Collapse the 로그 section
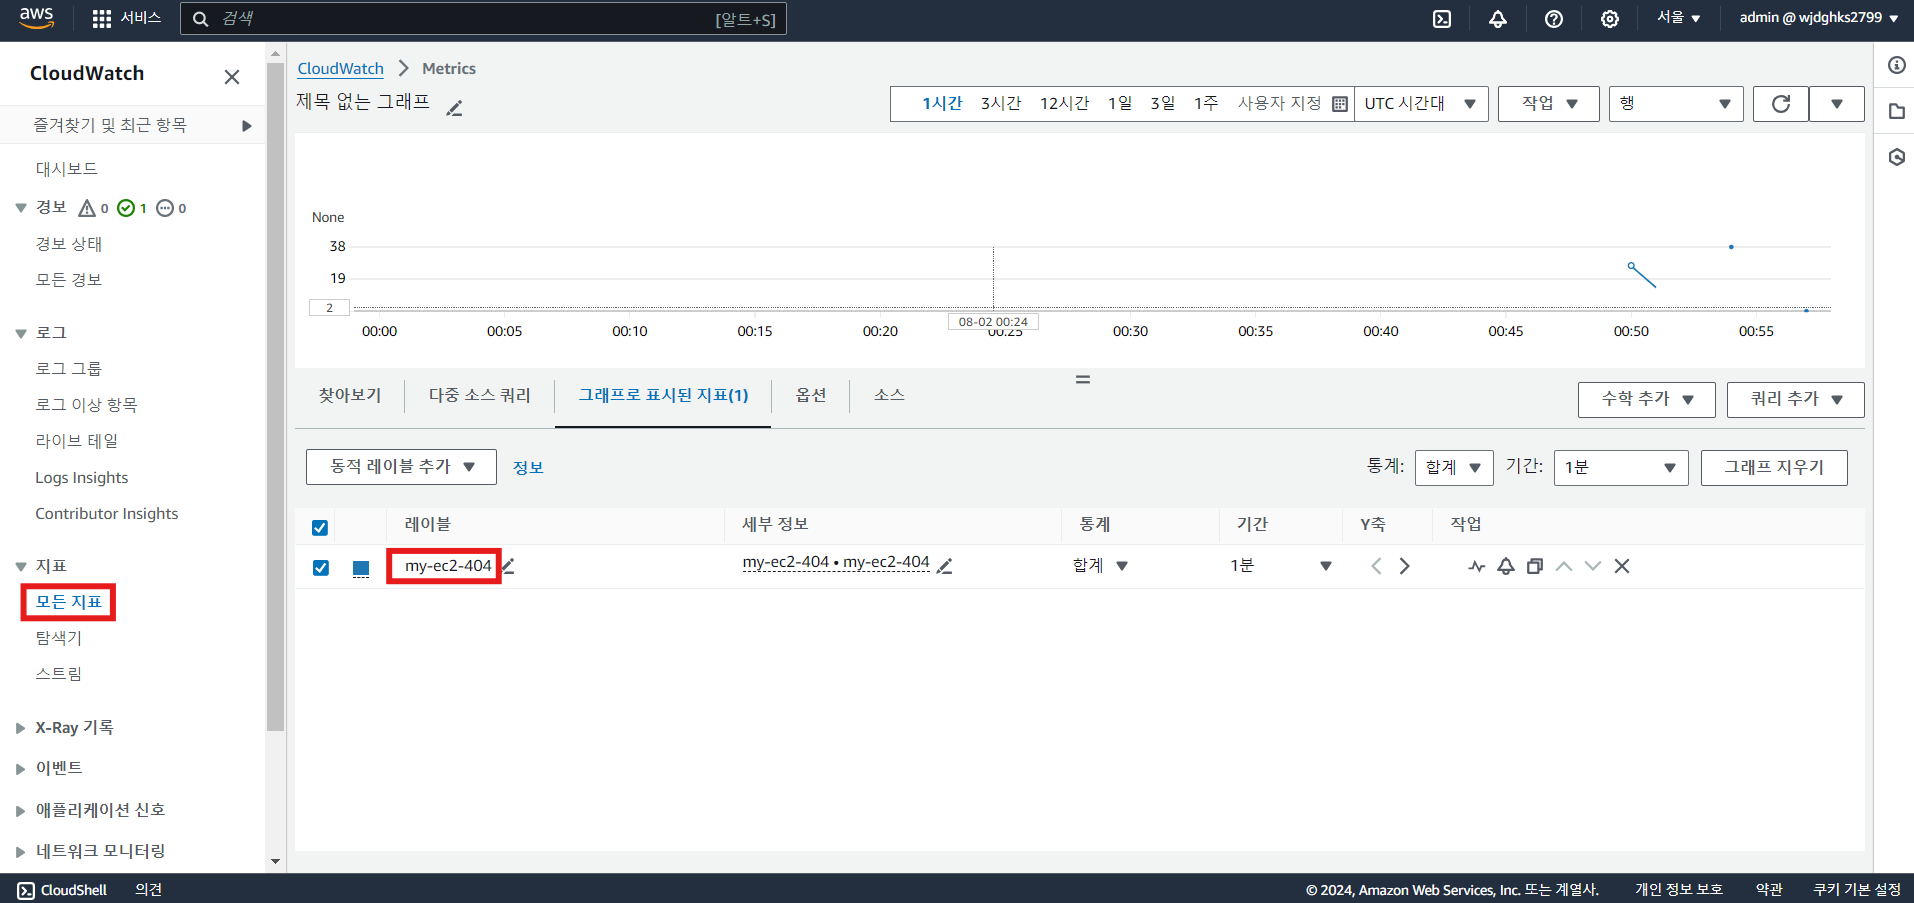 21,333
